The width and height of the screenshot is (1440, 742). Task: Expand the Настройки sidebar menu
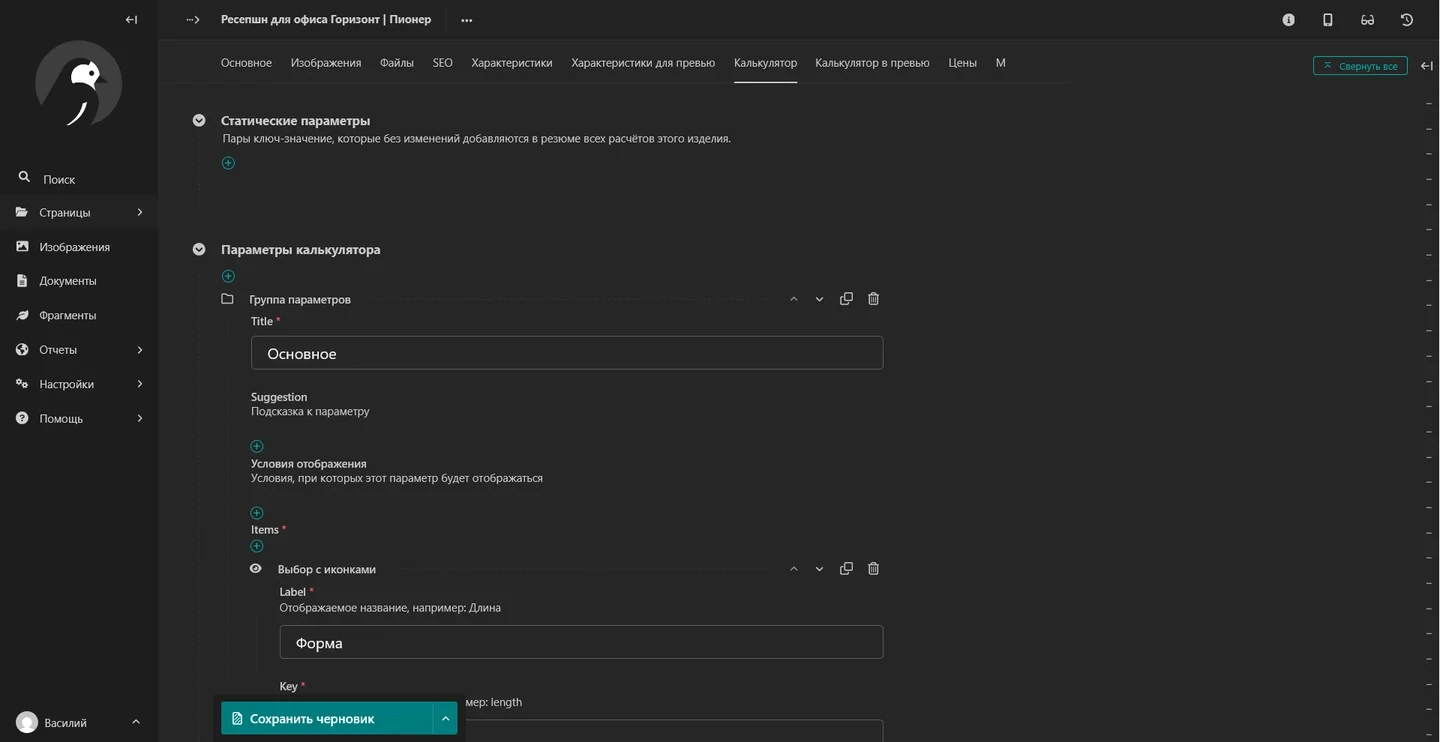pos(140,384)
